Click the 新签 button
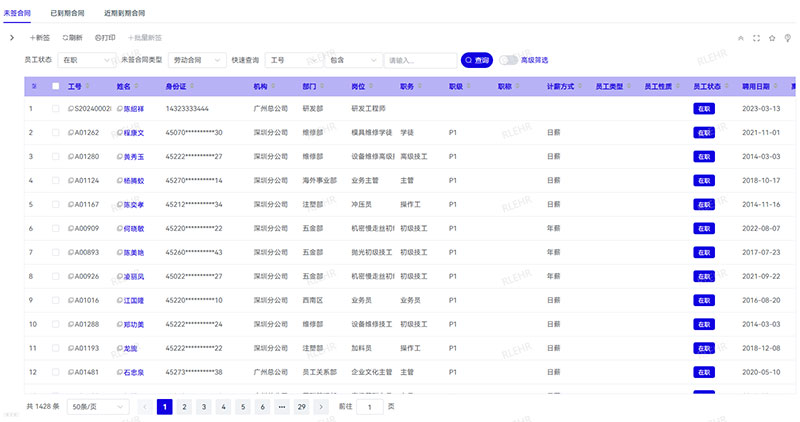This screenshot has height=422, width=800. pyautogui.click(x=40, y=38)
